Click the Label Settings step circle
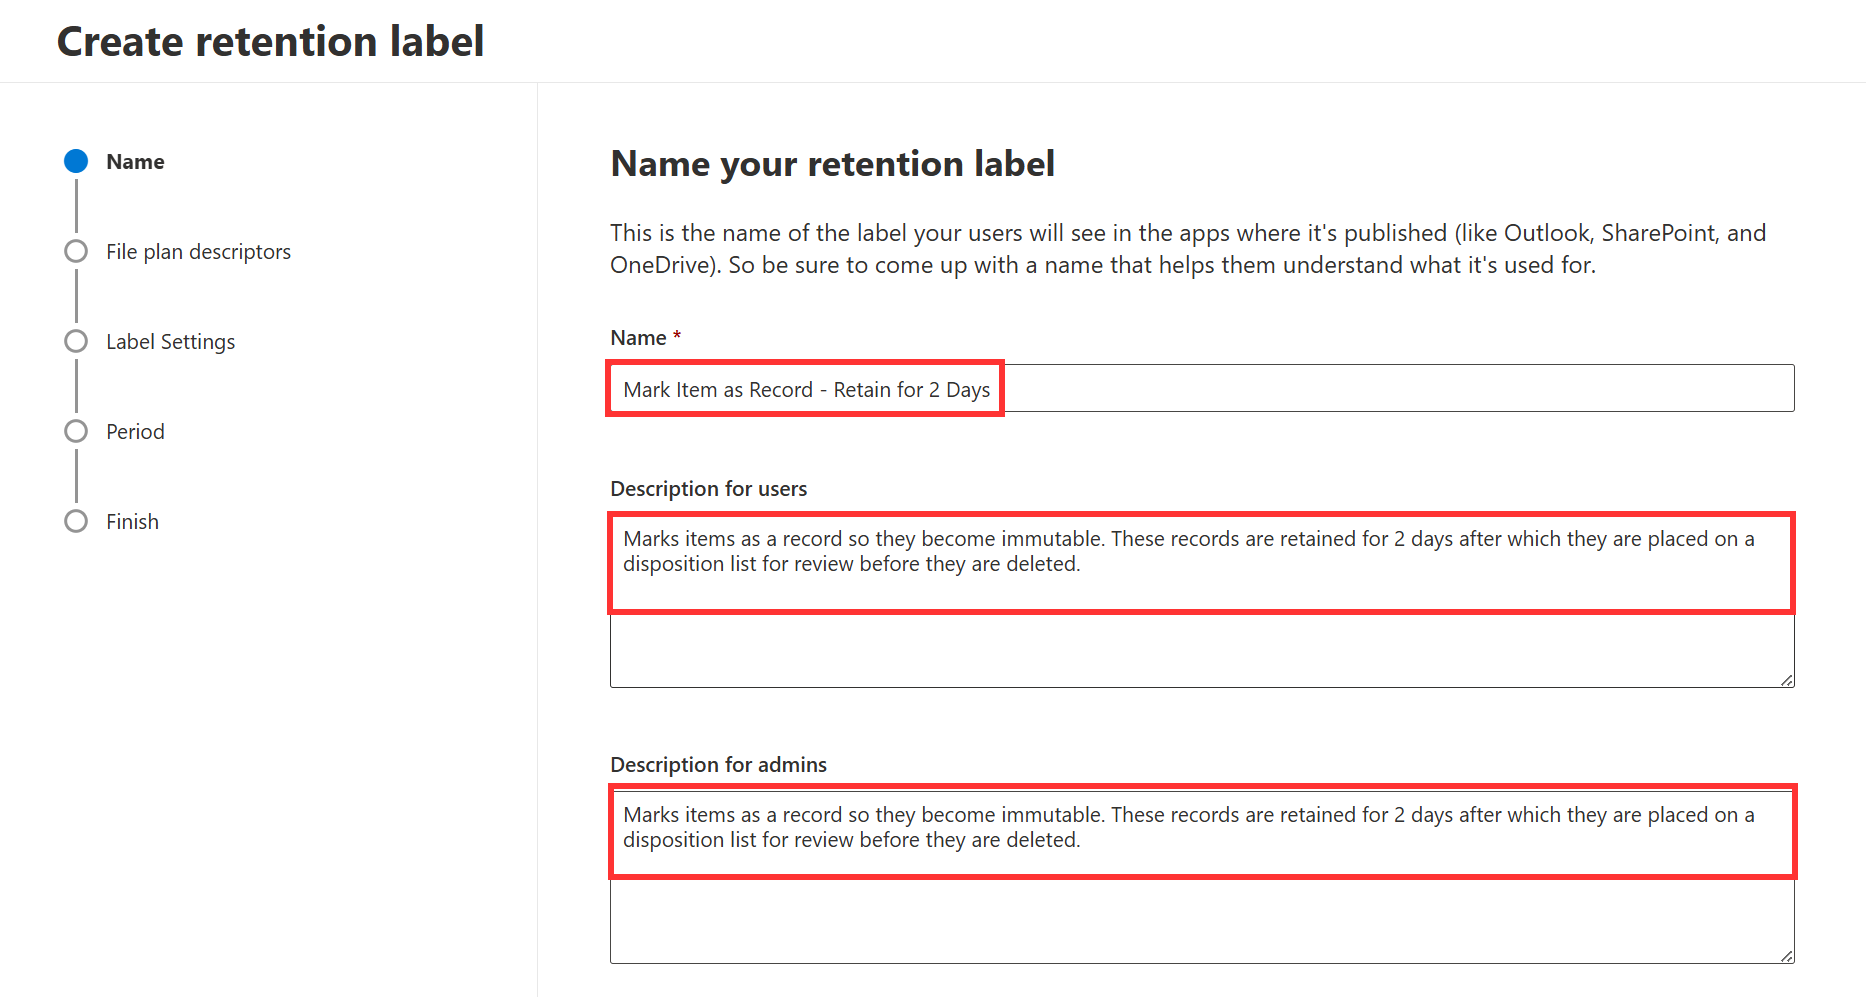Image resolution: width=1866 pixels, height=997 pixels. (x=76, y=341)
